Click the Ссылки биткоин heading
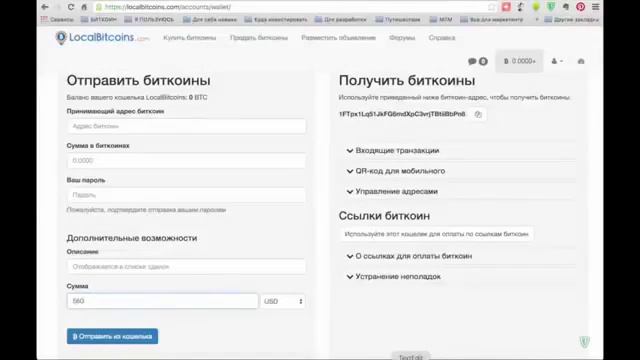 click(384, 216)
